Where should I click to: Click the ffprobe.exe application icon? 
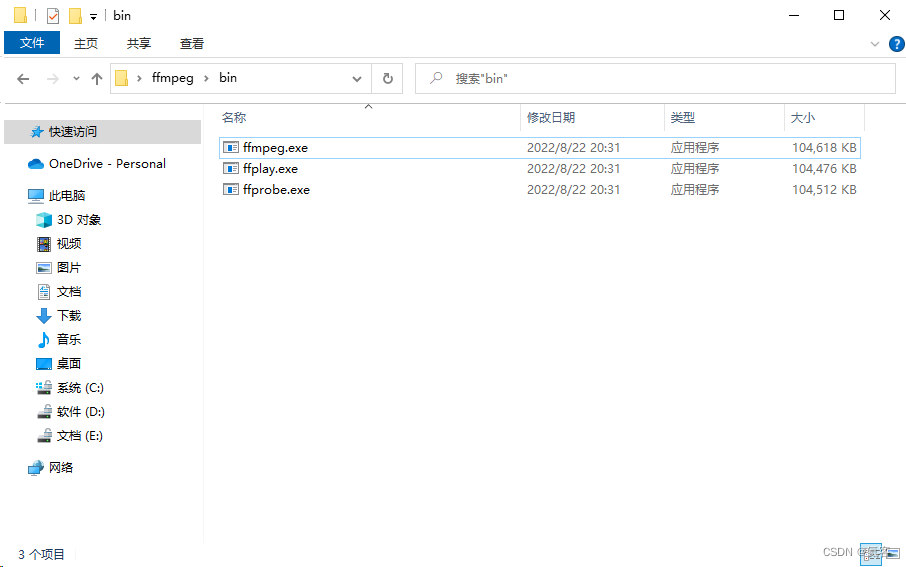(231, 190)
